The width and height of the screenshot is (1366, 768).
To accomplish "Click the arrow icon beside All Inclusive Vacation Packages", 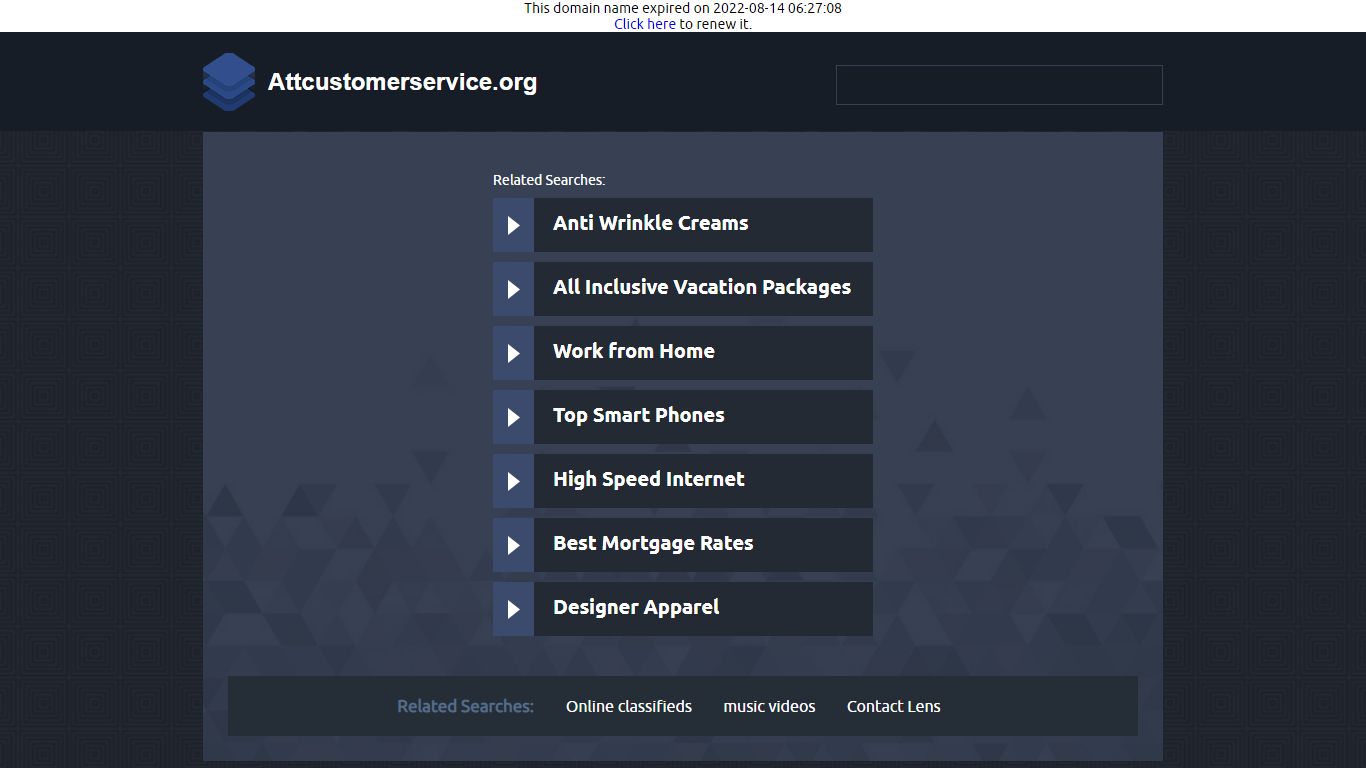I will coord(513,289).
